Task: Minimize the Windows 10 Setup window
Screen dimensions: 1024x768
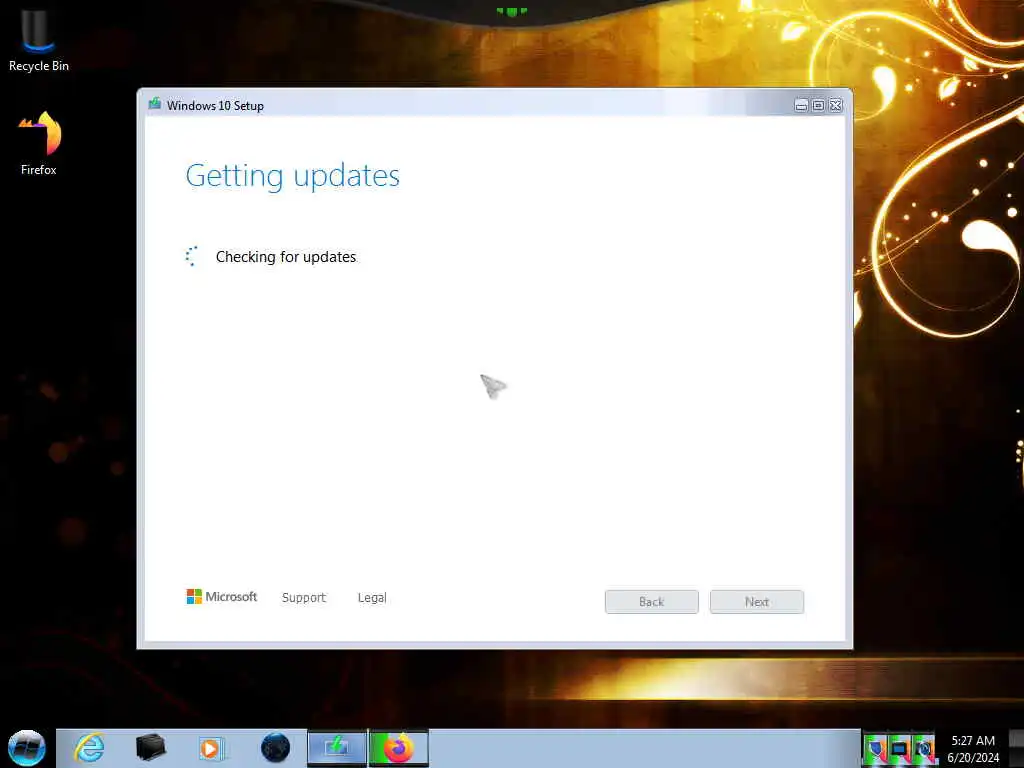Action: [x=801, y=105]
